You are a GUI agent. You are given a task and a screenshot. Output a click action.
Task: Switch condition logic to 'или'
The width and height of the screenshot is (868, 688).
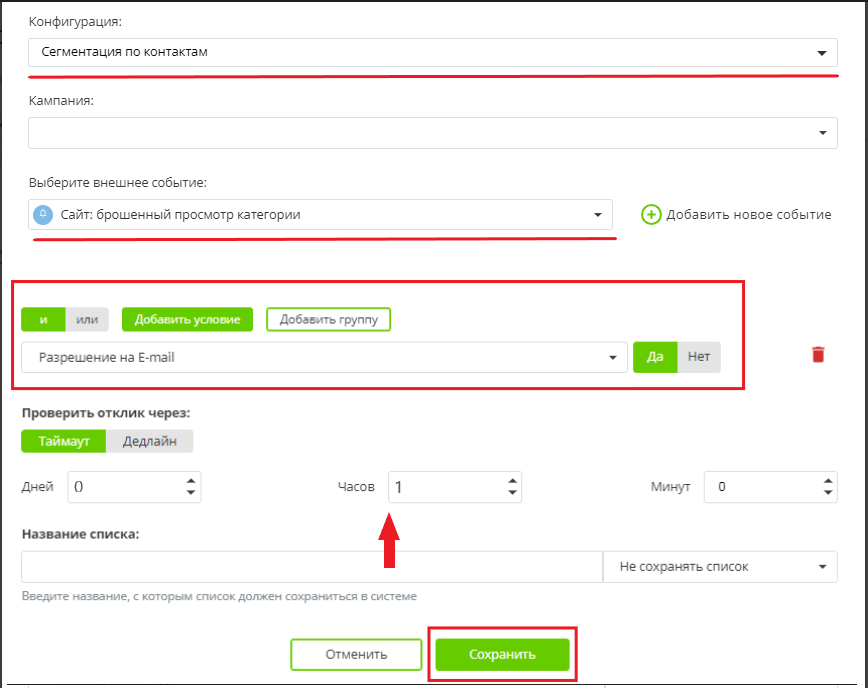pos(87,319)
